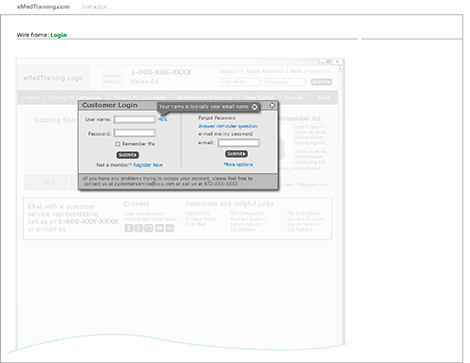Image resolution: width=470 pixels, height=363 pixels.
Task: Open Answer reminder question link
Action: click(x=228, y=126)
